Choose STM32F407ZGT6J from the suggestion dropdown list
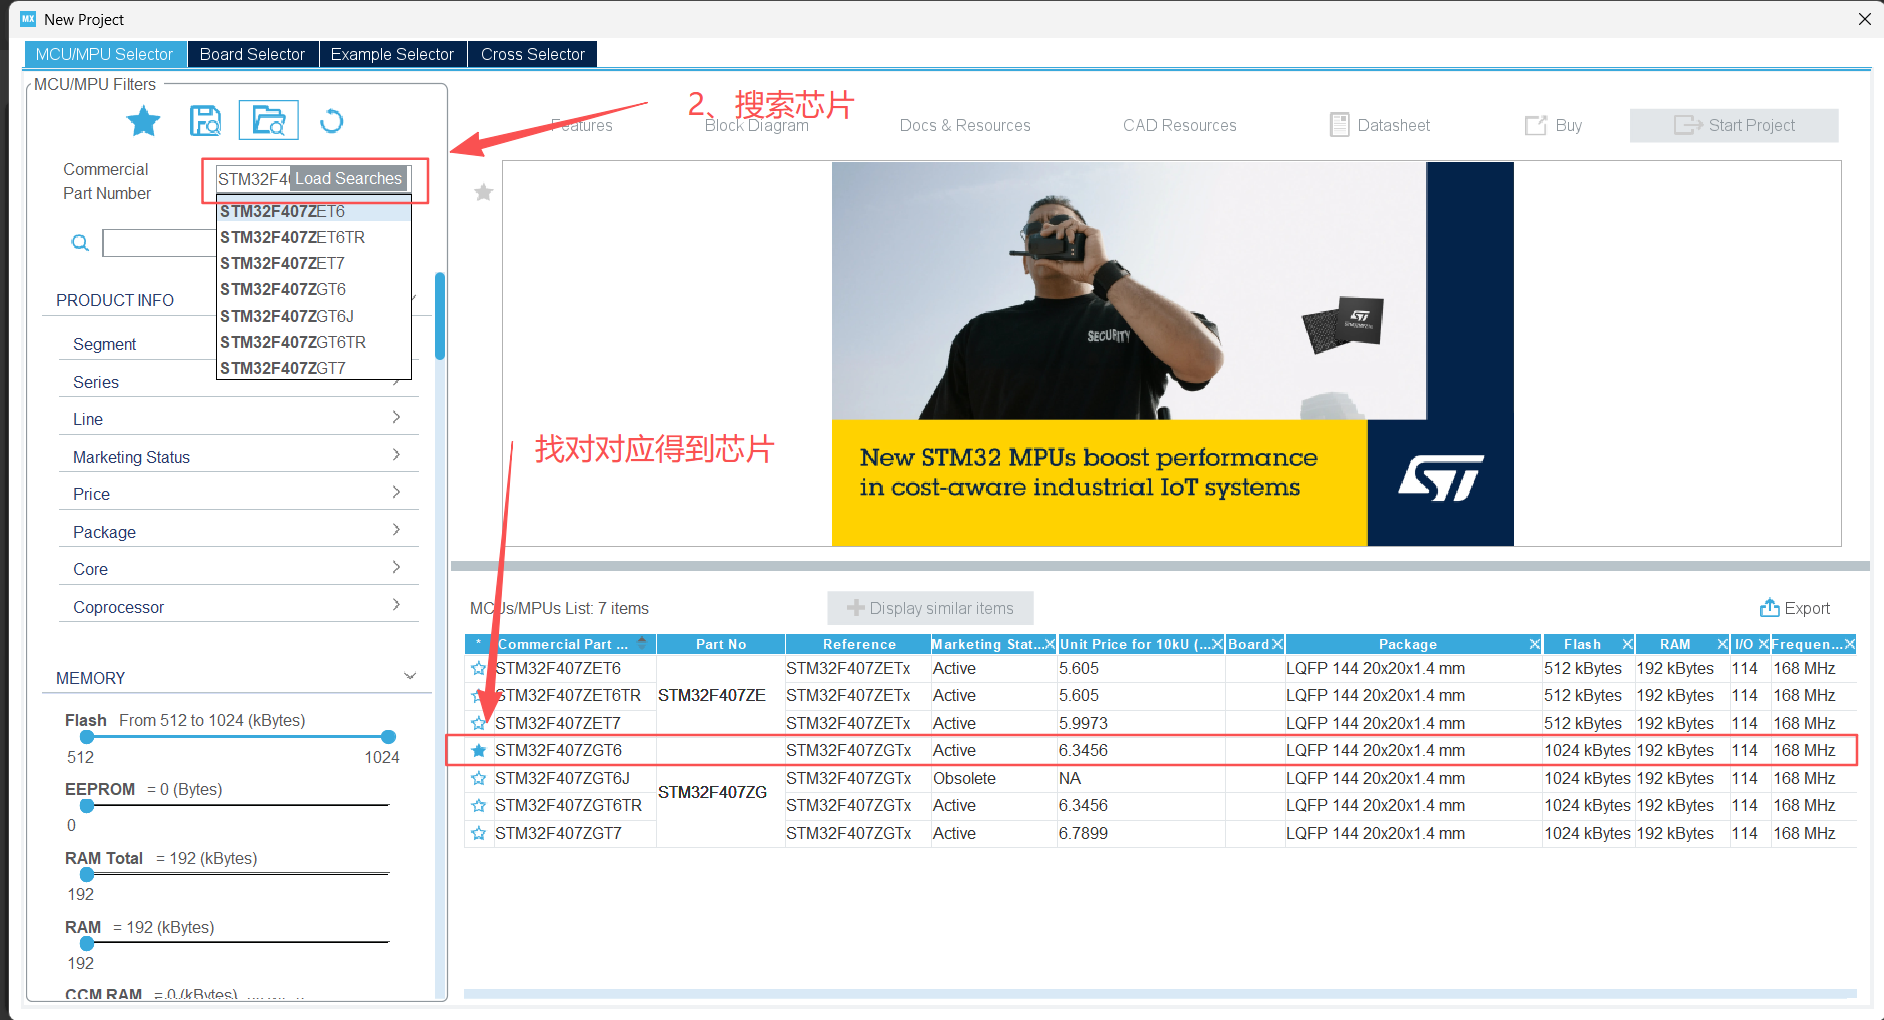The width and height of the screenshot is (1884, 1020). pos(314,316)
